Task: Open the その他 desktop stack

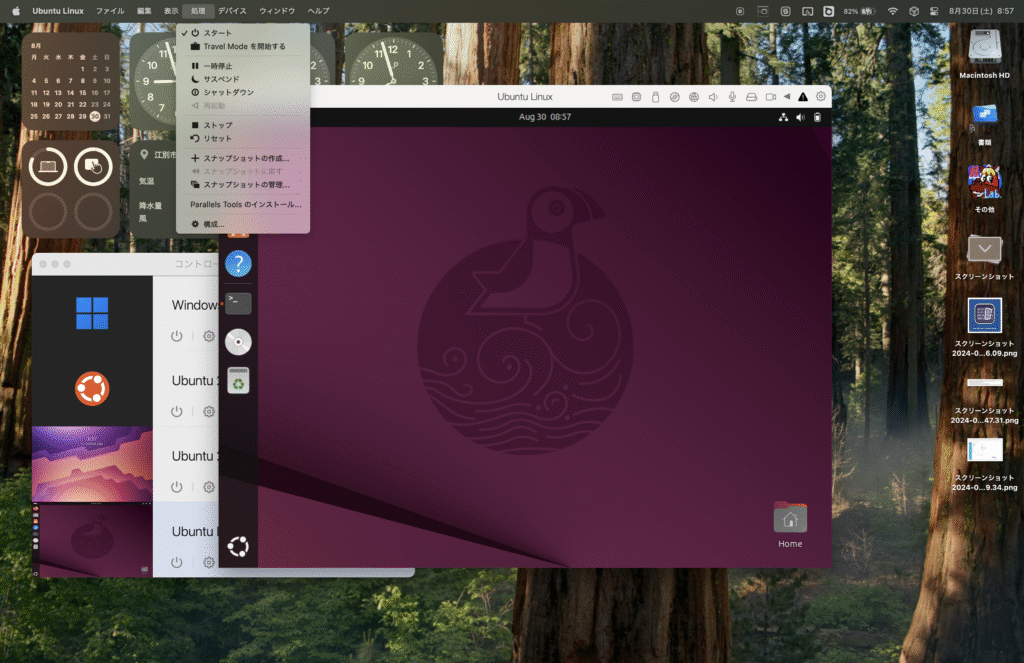Action: tap(984, 188)
